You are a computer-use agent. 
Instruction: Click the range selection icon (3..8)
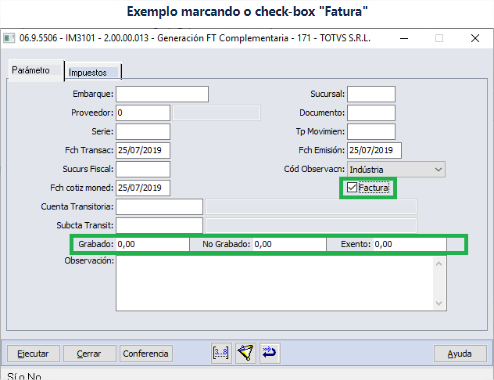pyautogui.click(x=221, y=353)
